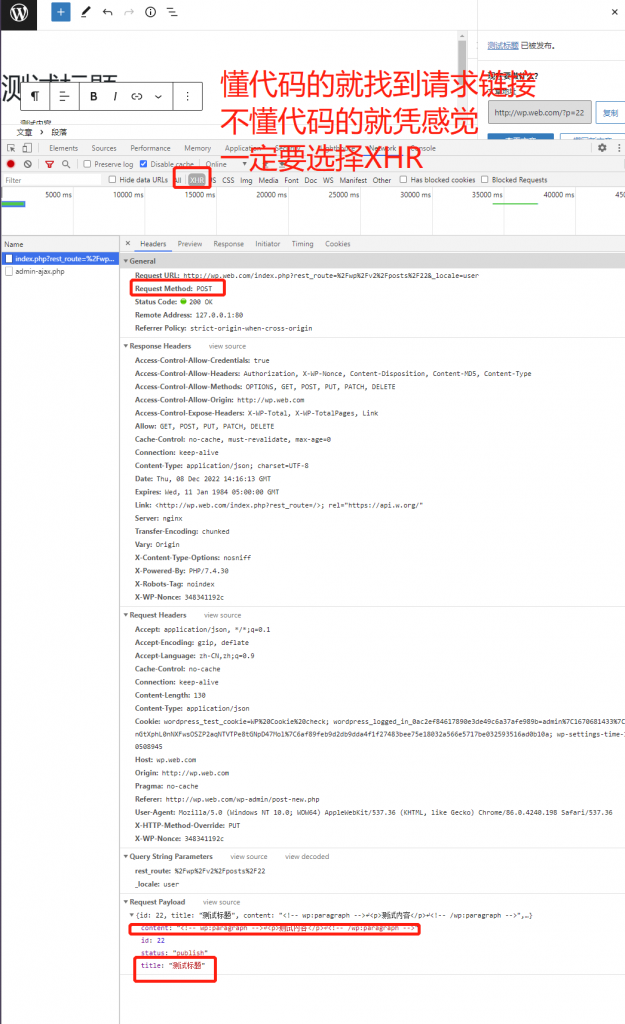Open DevTools three-dot customize menu
The width and height of the screenshot is (625, 1024).
[x=618, y=148]
